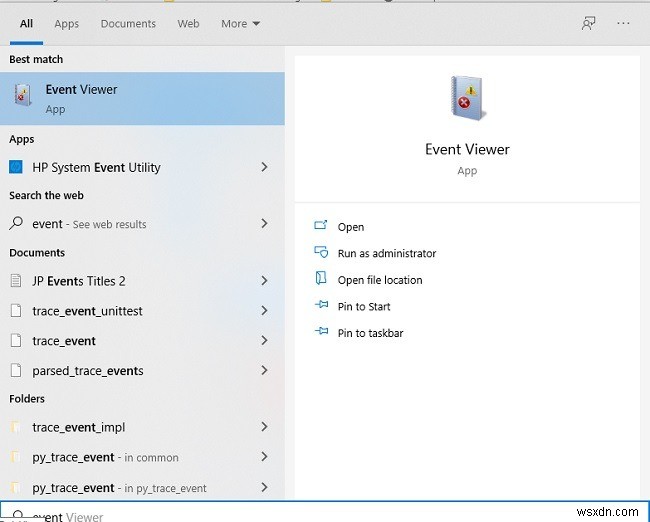The image size is (650, 522).
Task: Expand py_trace_event in common arrow
Action: tap(264, 457)
